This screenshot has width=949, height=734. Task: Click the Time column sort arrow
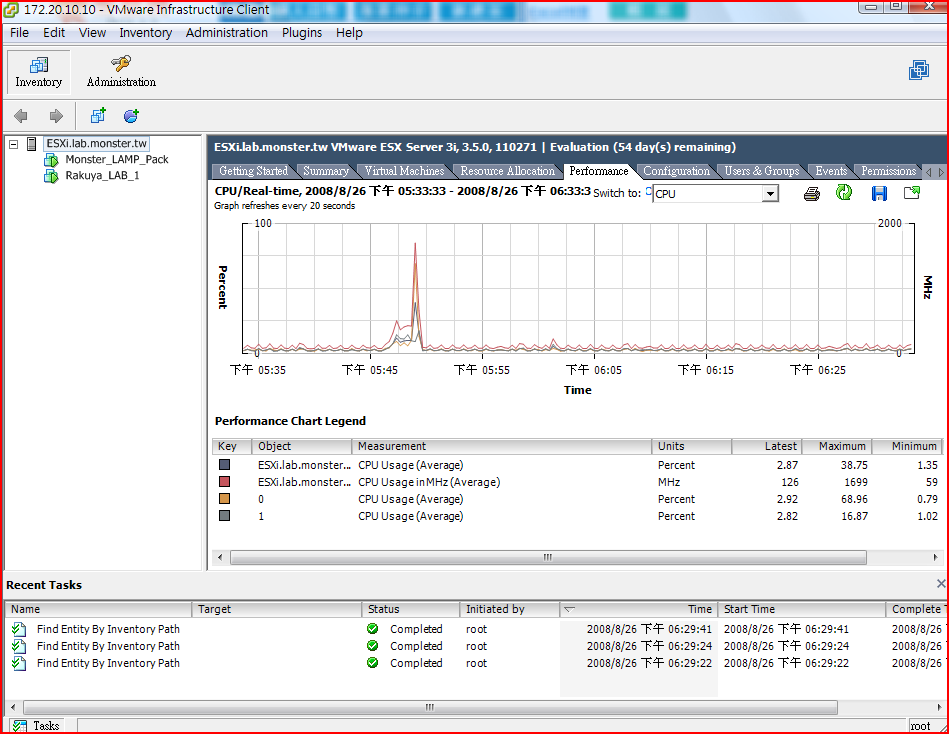(x=569, y=609)
